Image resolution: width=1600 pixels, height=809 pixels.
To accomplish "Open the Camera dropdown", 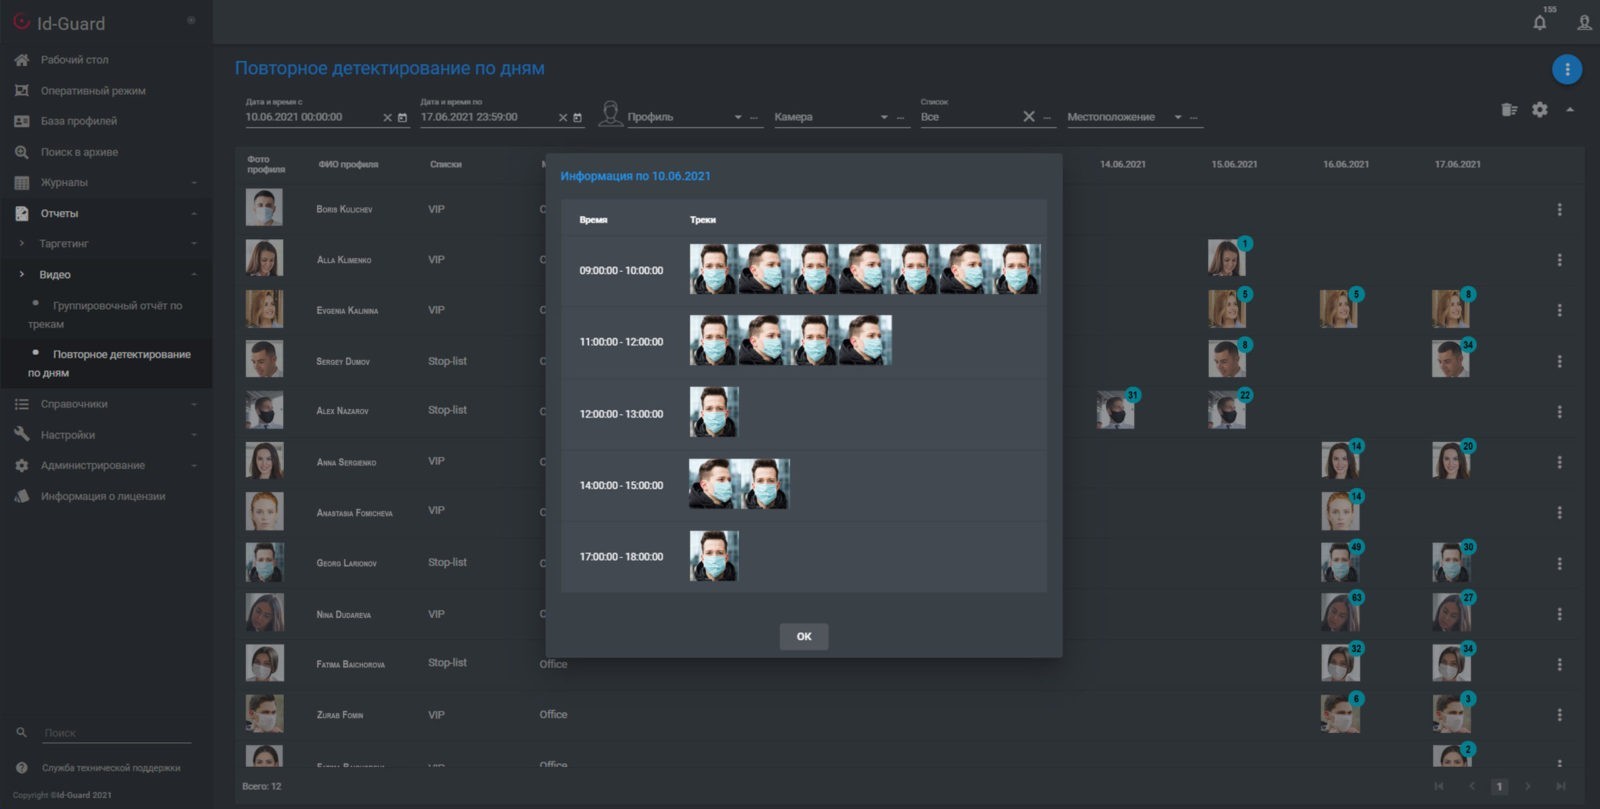I will click(884, 118).
